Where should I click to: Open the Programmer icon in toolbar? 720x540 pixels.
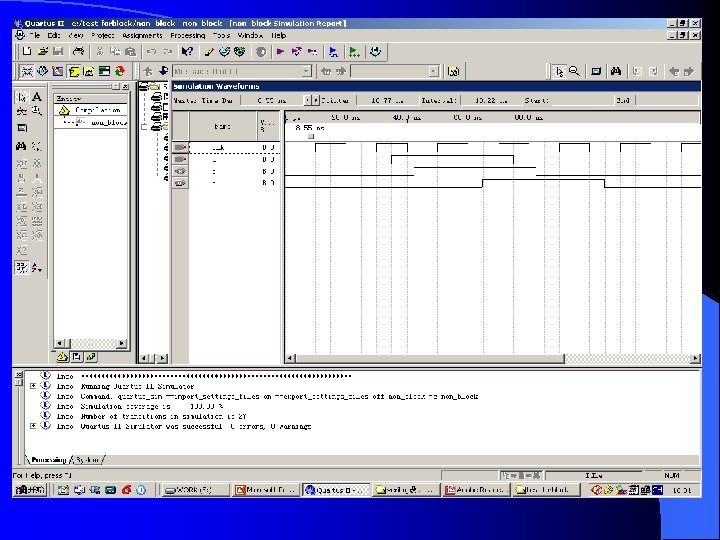(x=375, y=51)
